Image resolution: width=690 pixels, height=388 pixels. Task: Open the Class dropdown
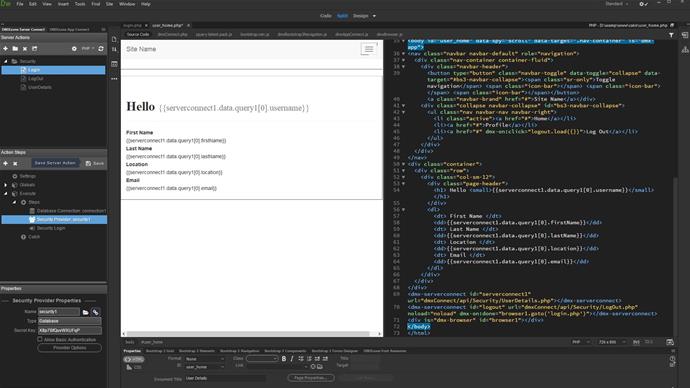pos(262,359)
